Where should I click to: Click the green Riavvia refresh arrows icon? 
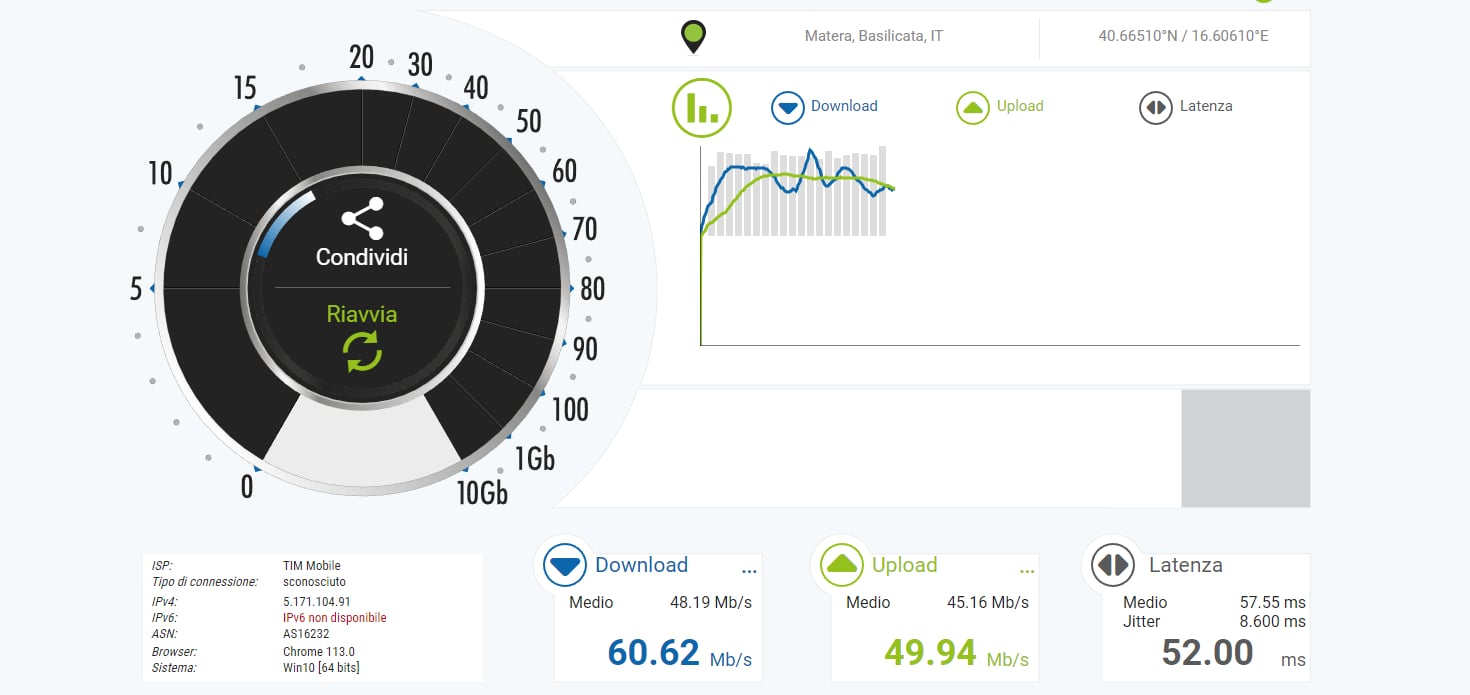click(x=362, y=352)
